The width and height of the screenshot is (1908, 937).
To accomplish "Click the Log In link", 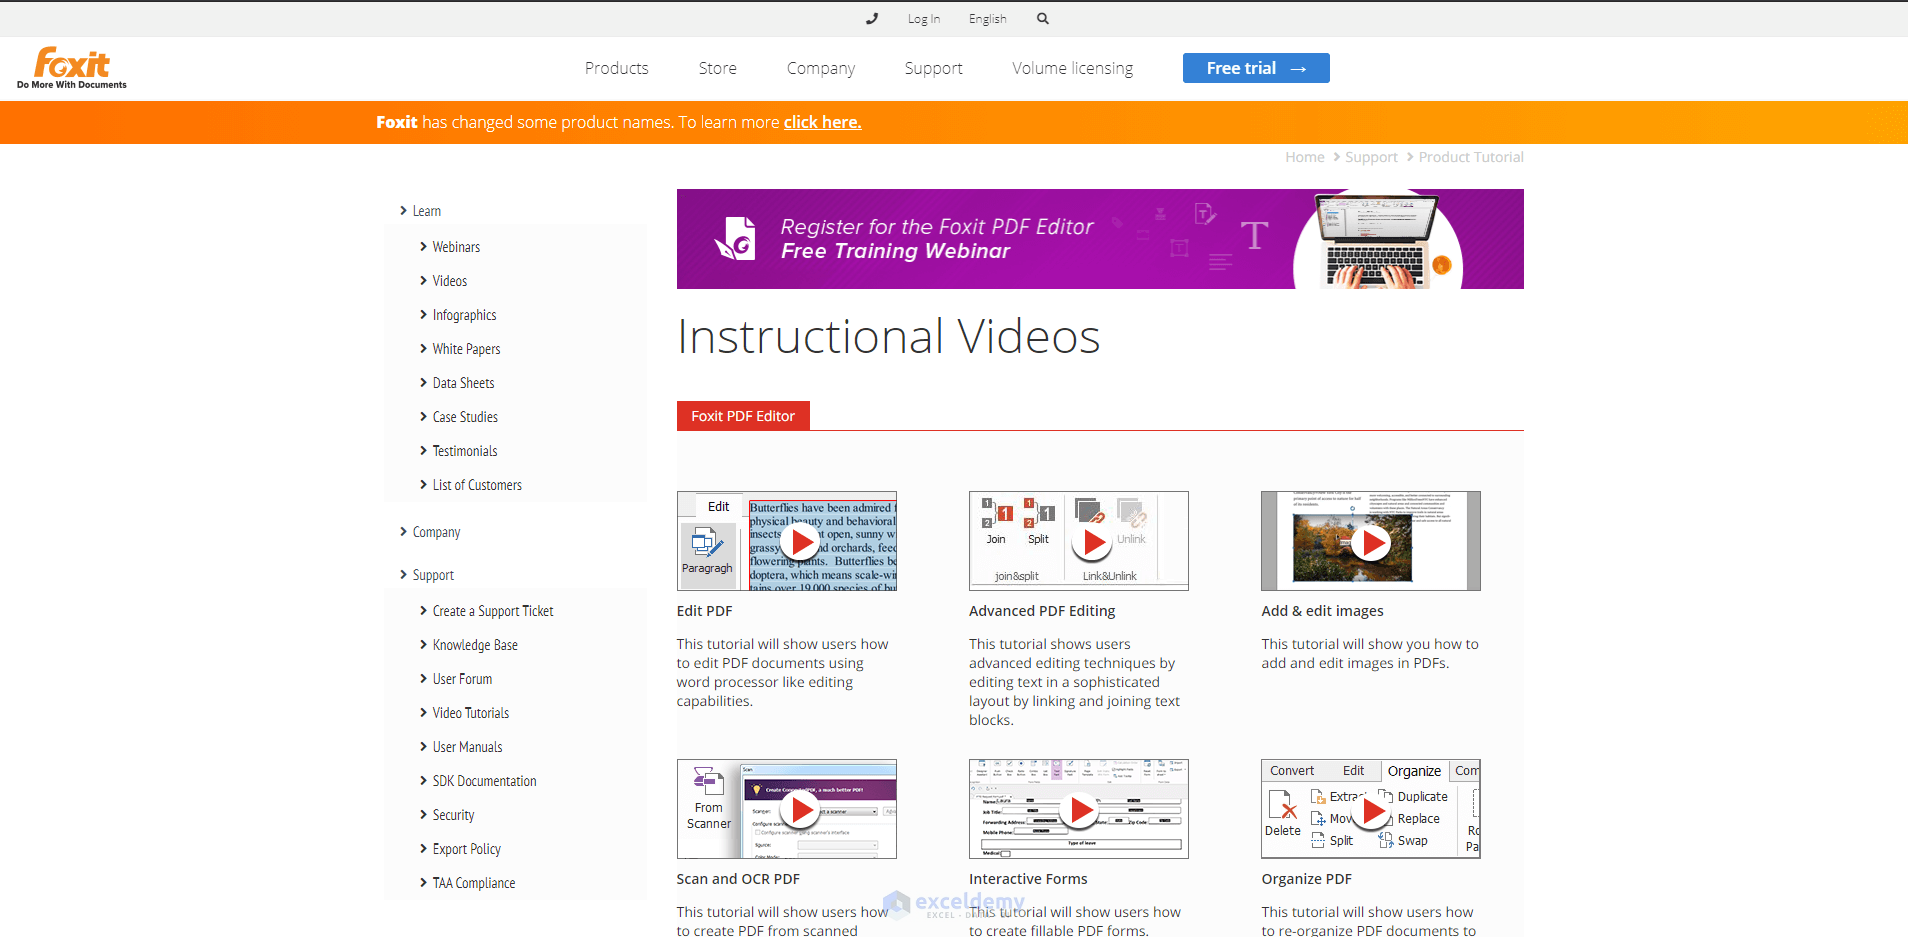I will click(x=924, y=19).
